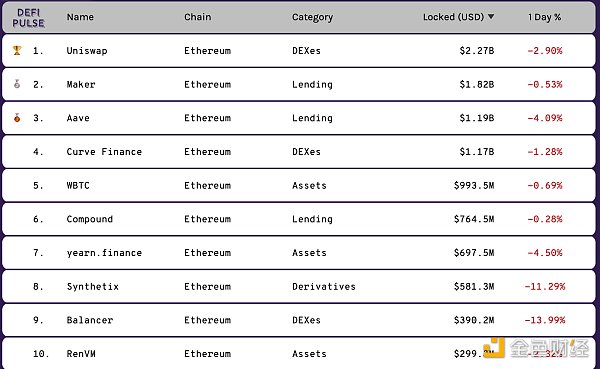This screenshot has width=600, height=369.
Task: Click the yellow watermark logo icon
Action: 494,348
